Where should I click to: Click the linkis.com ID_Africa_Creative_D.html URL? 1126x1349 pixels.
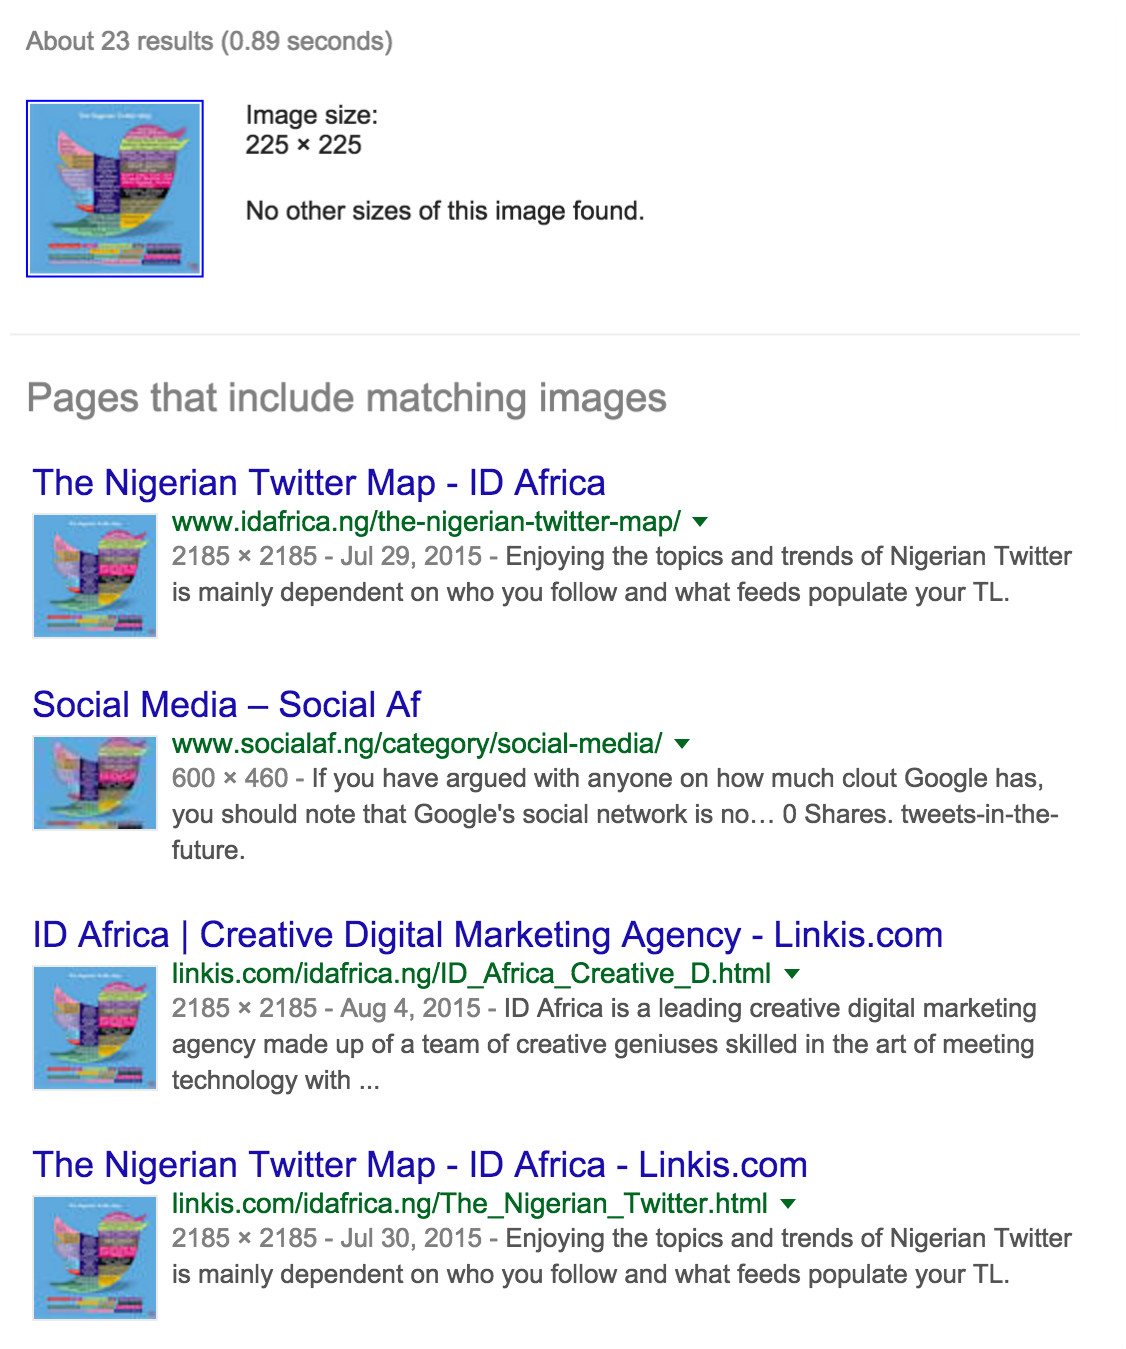point(471,974)
